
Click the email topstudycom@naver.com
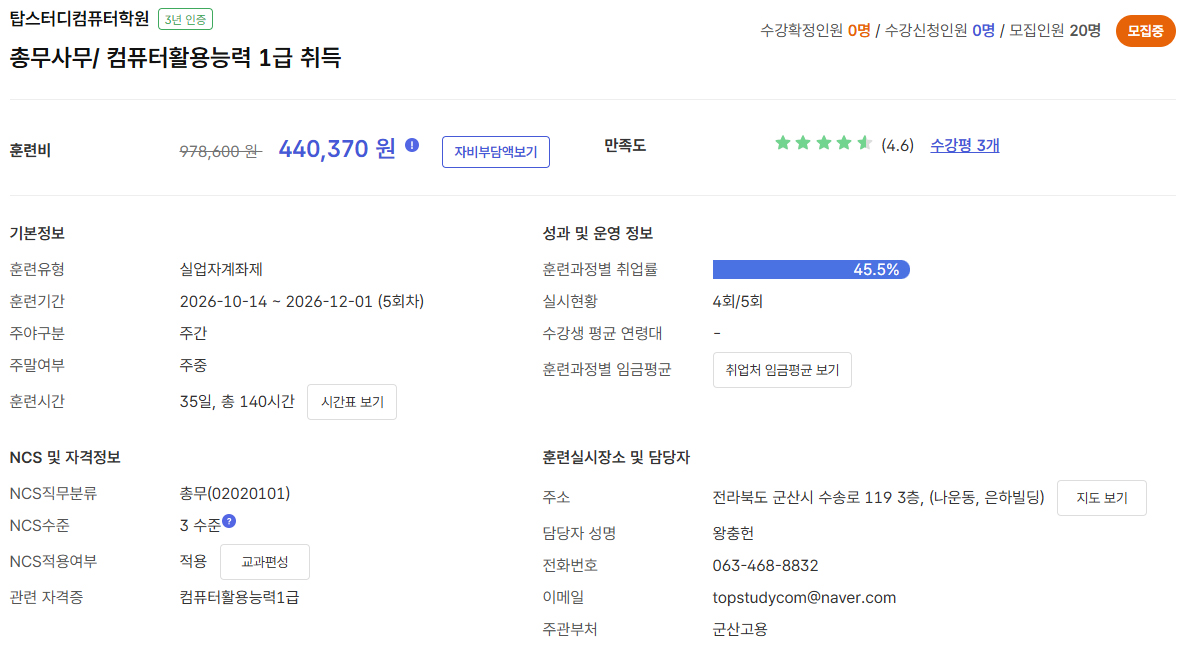804,598
